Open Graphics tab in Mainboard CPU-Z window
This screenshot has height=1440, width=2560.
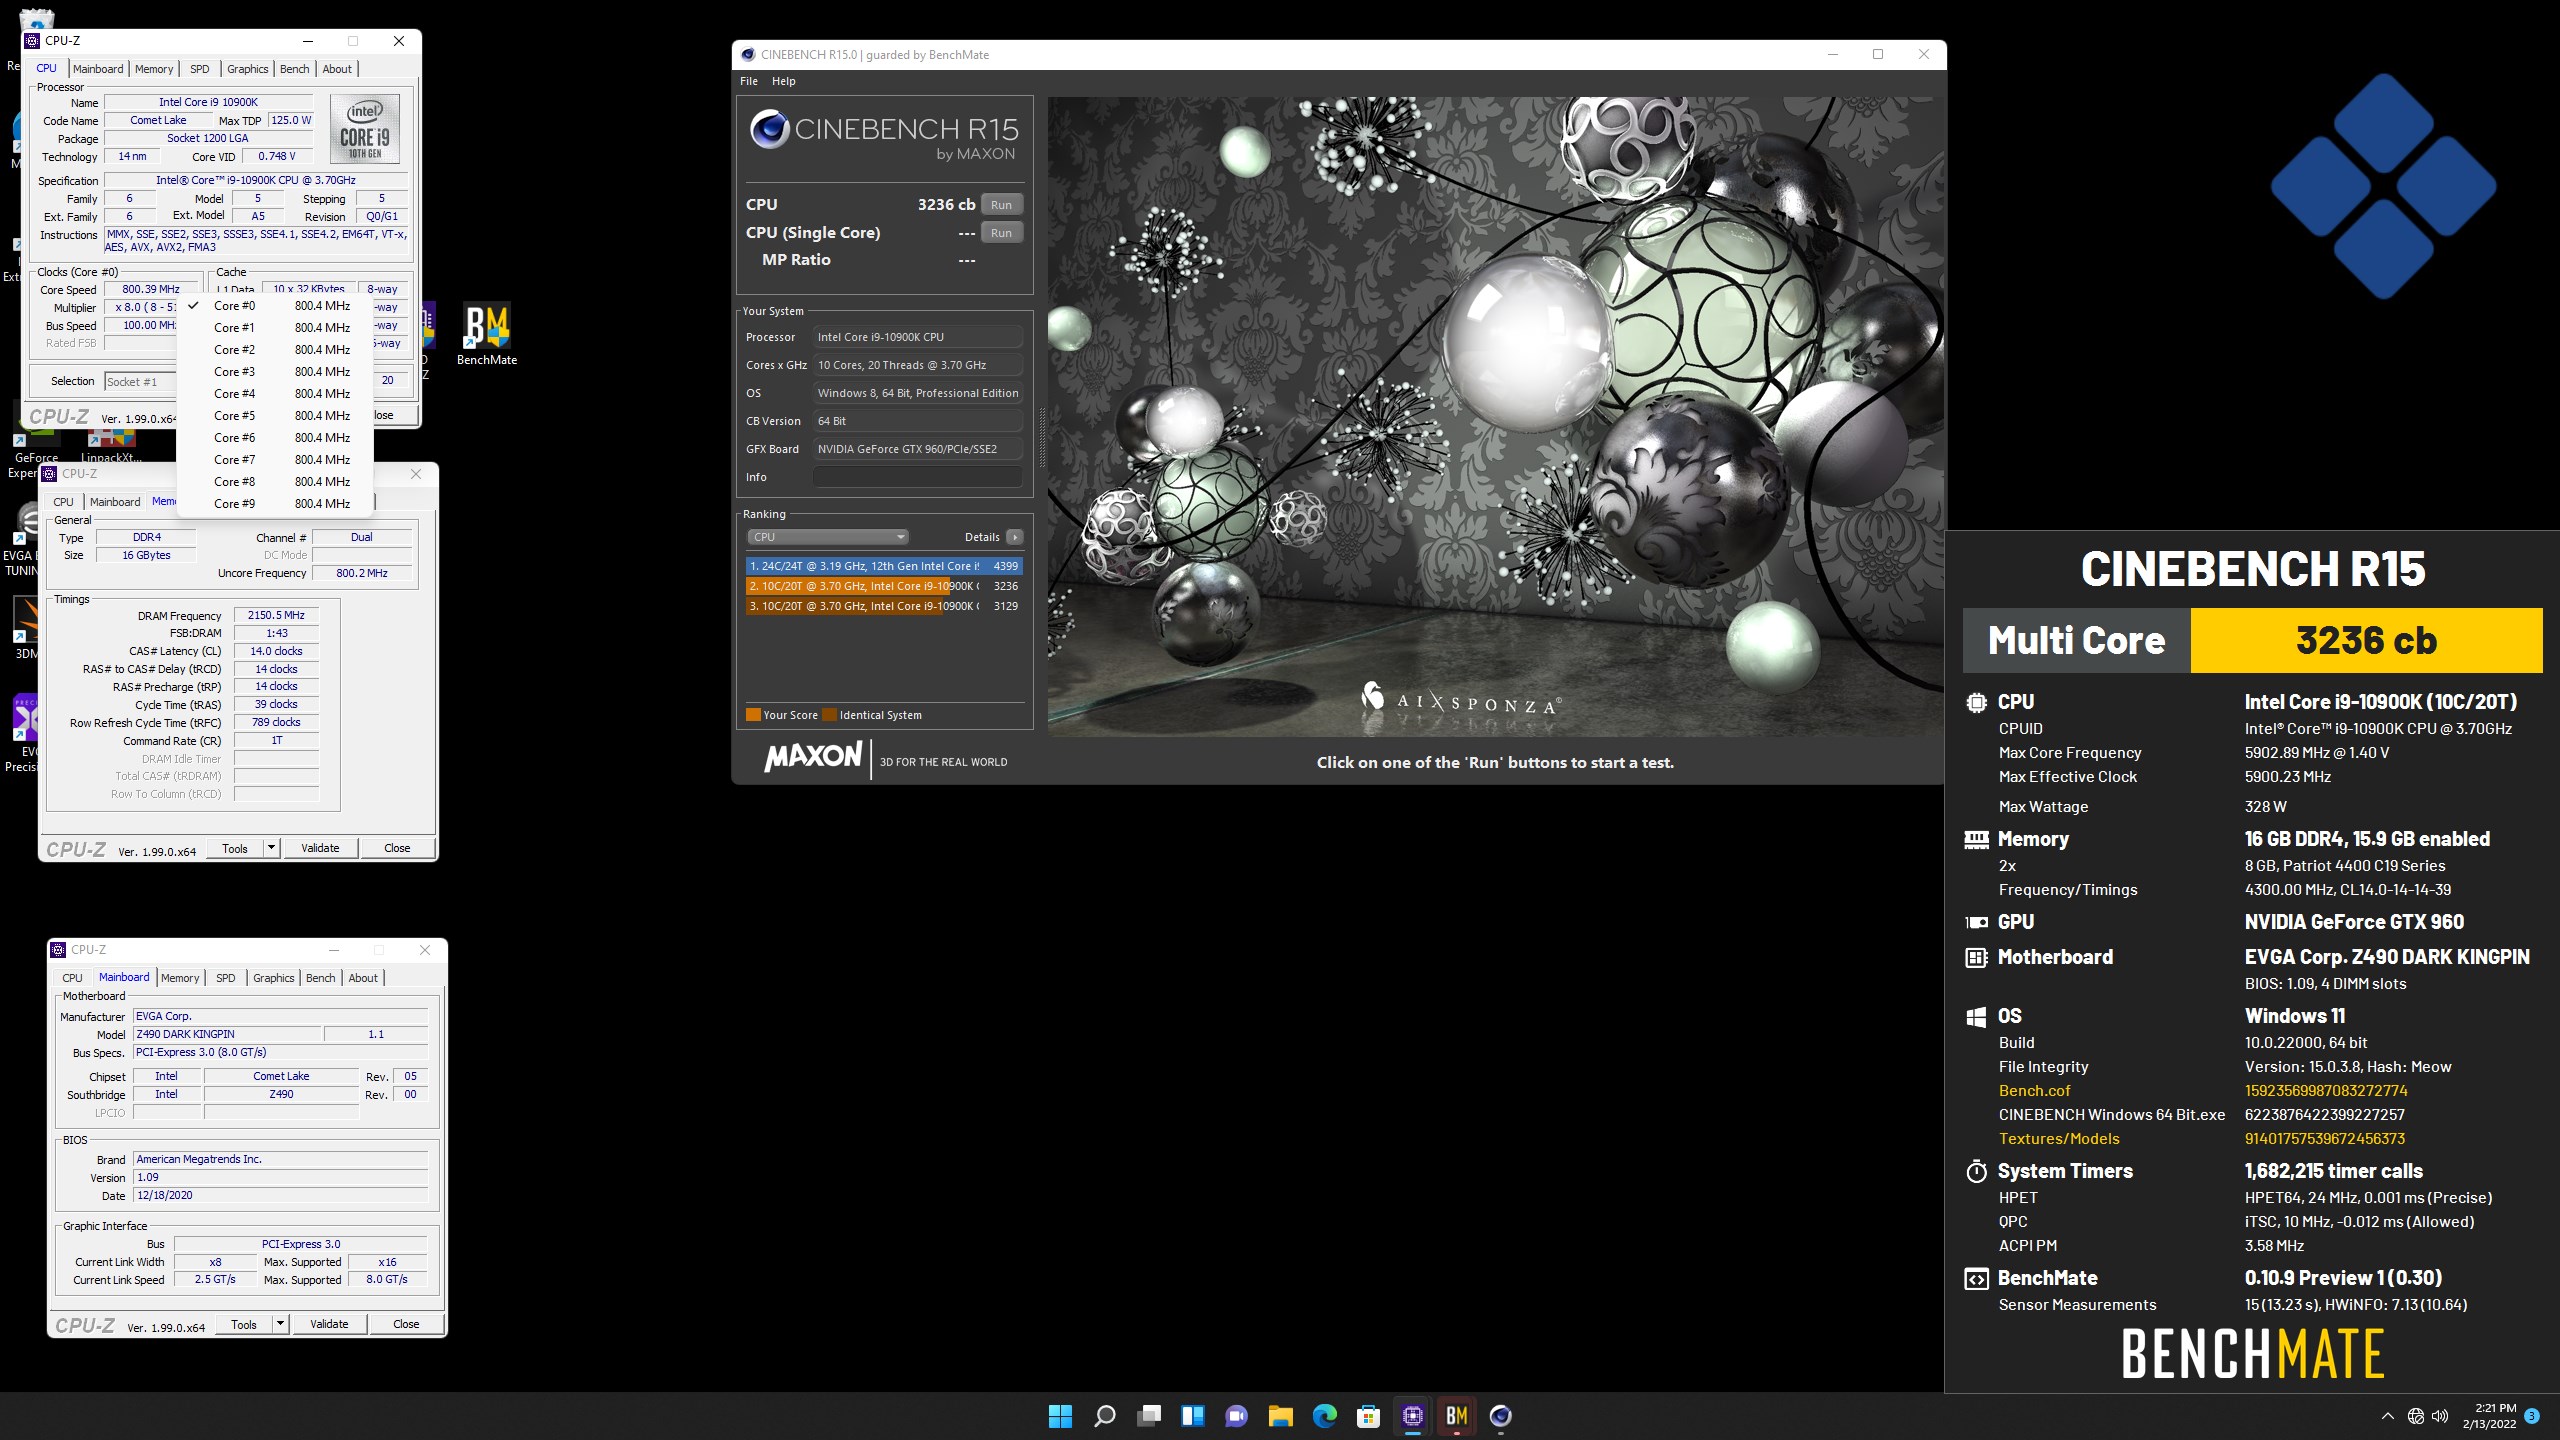tap(274, 978)
